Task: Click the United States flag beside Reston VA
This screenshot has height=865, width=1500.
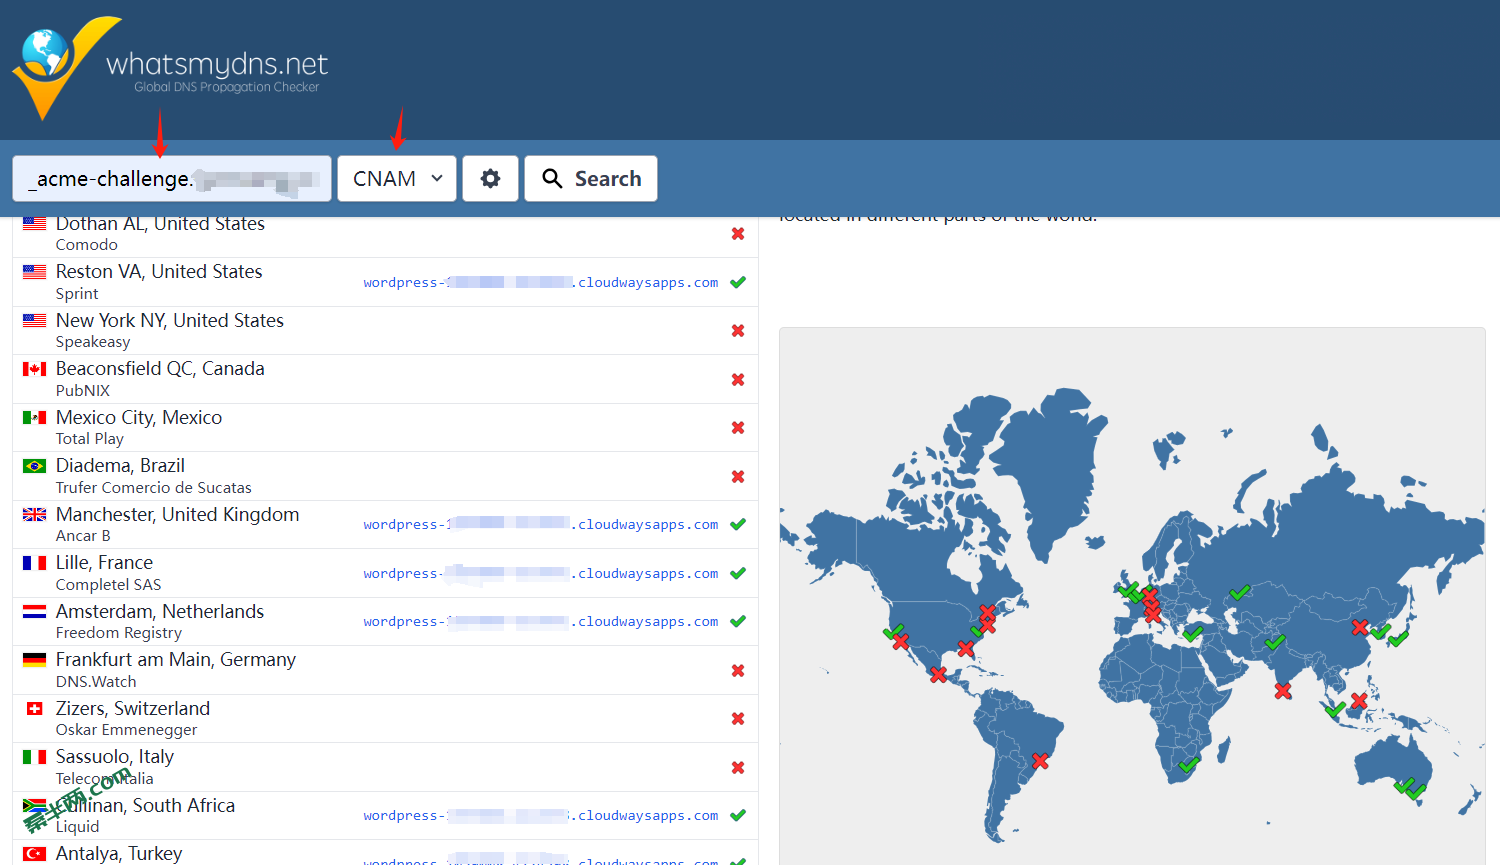Action: 34,271
